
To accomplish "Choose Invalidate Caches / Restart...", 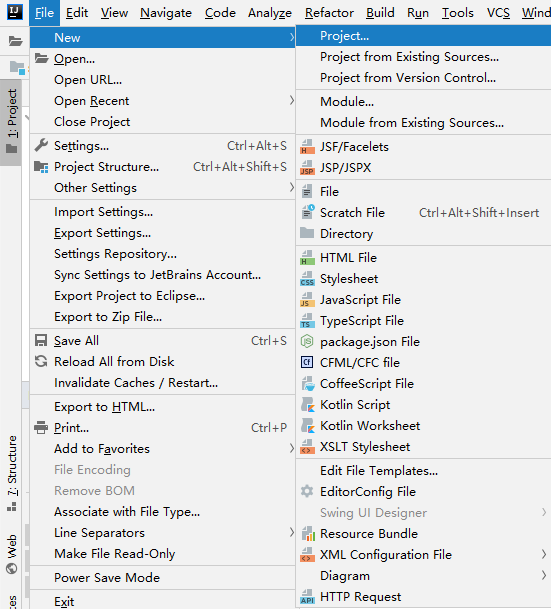I will point(162,383).
